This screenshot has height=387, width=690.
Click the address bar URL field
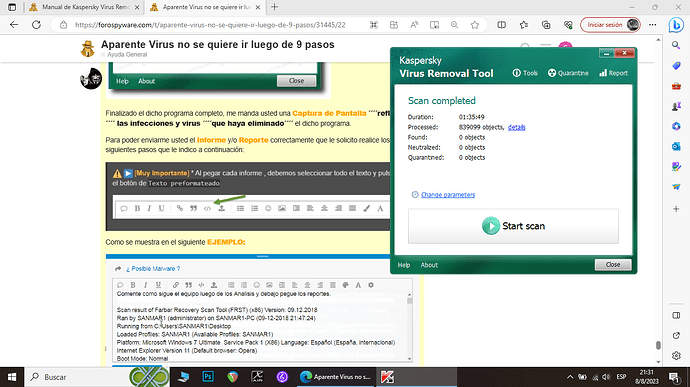(210, 25)
